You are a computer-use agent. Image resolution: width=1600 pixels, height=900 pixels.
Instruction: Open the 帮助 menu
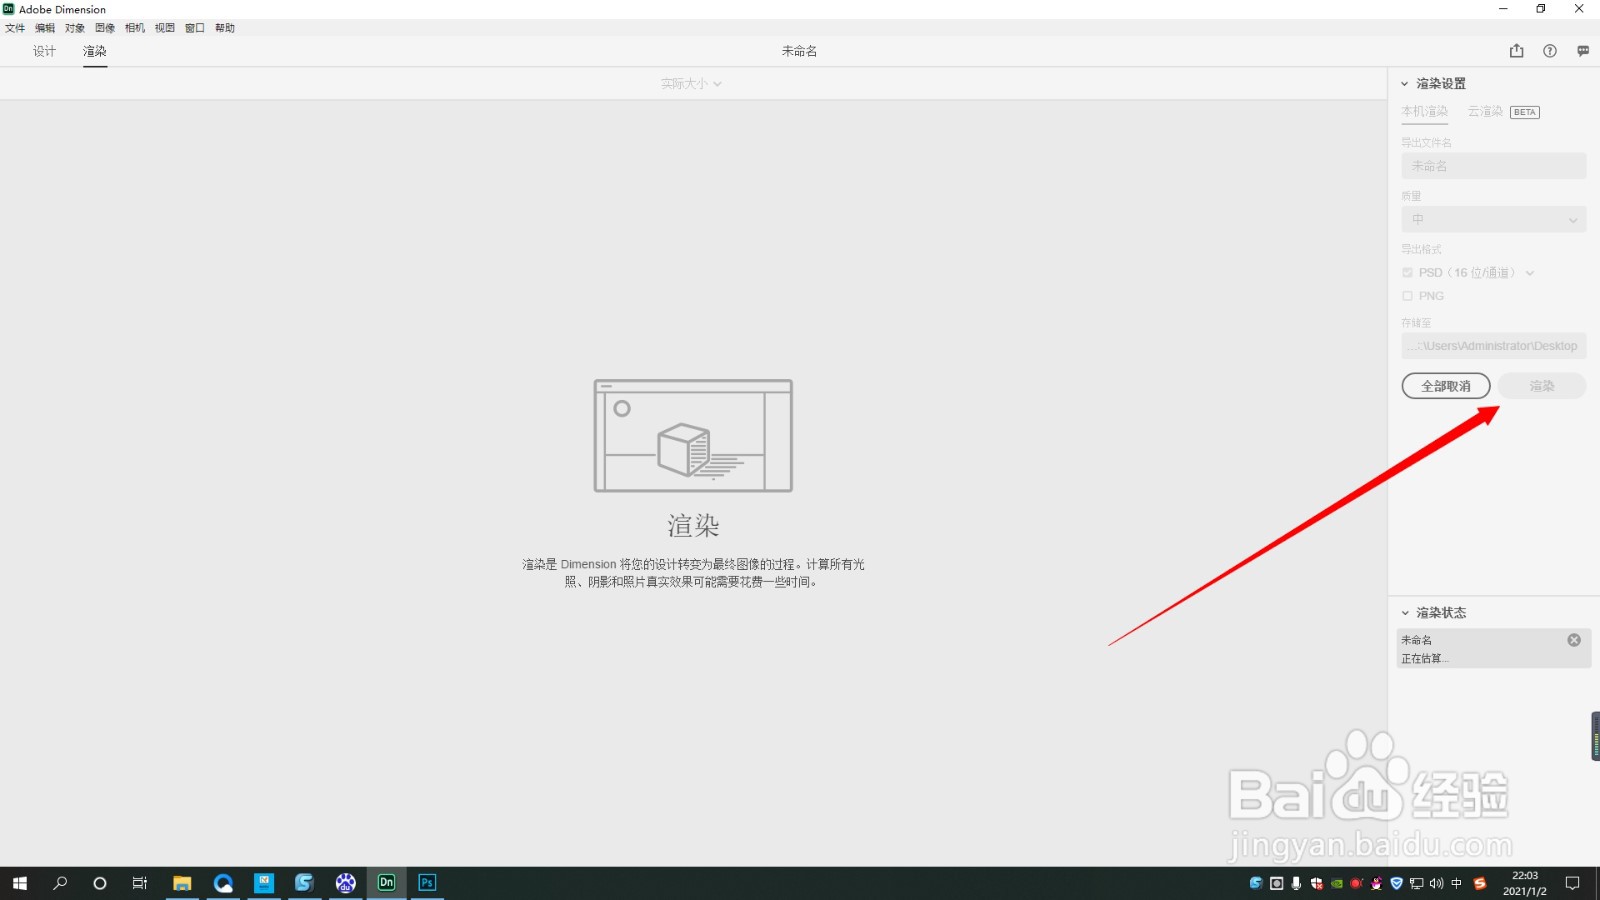pyautogui.click(x=225, y=28)
